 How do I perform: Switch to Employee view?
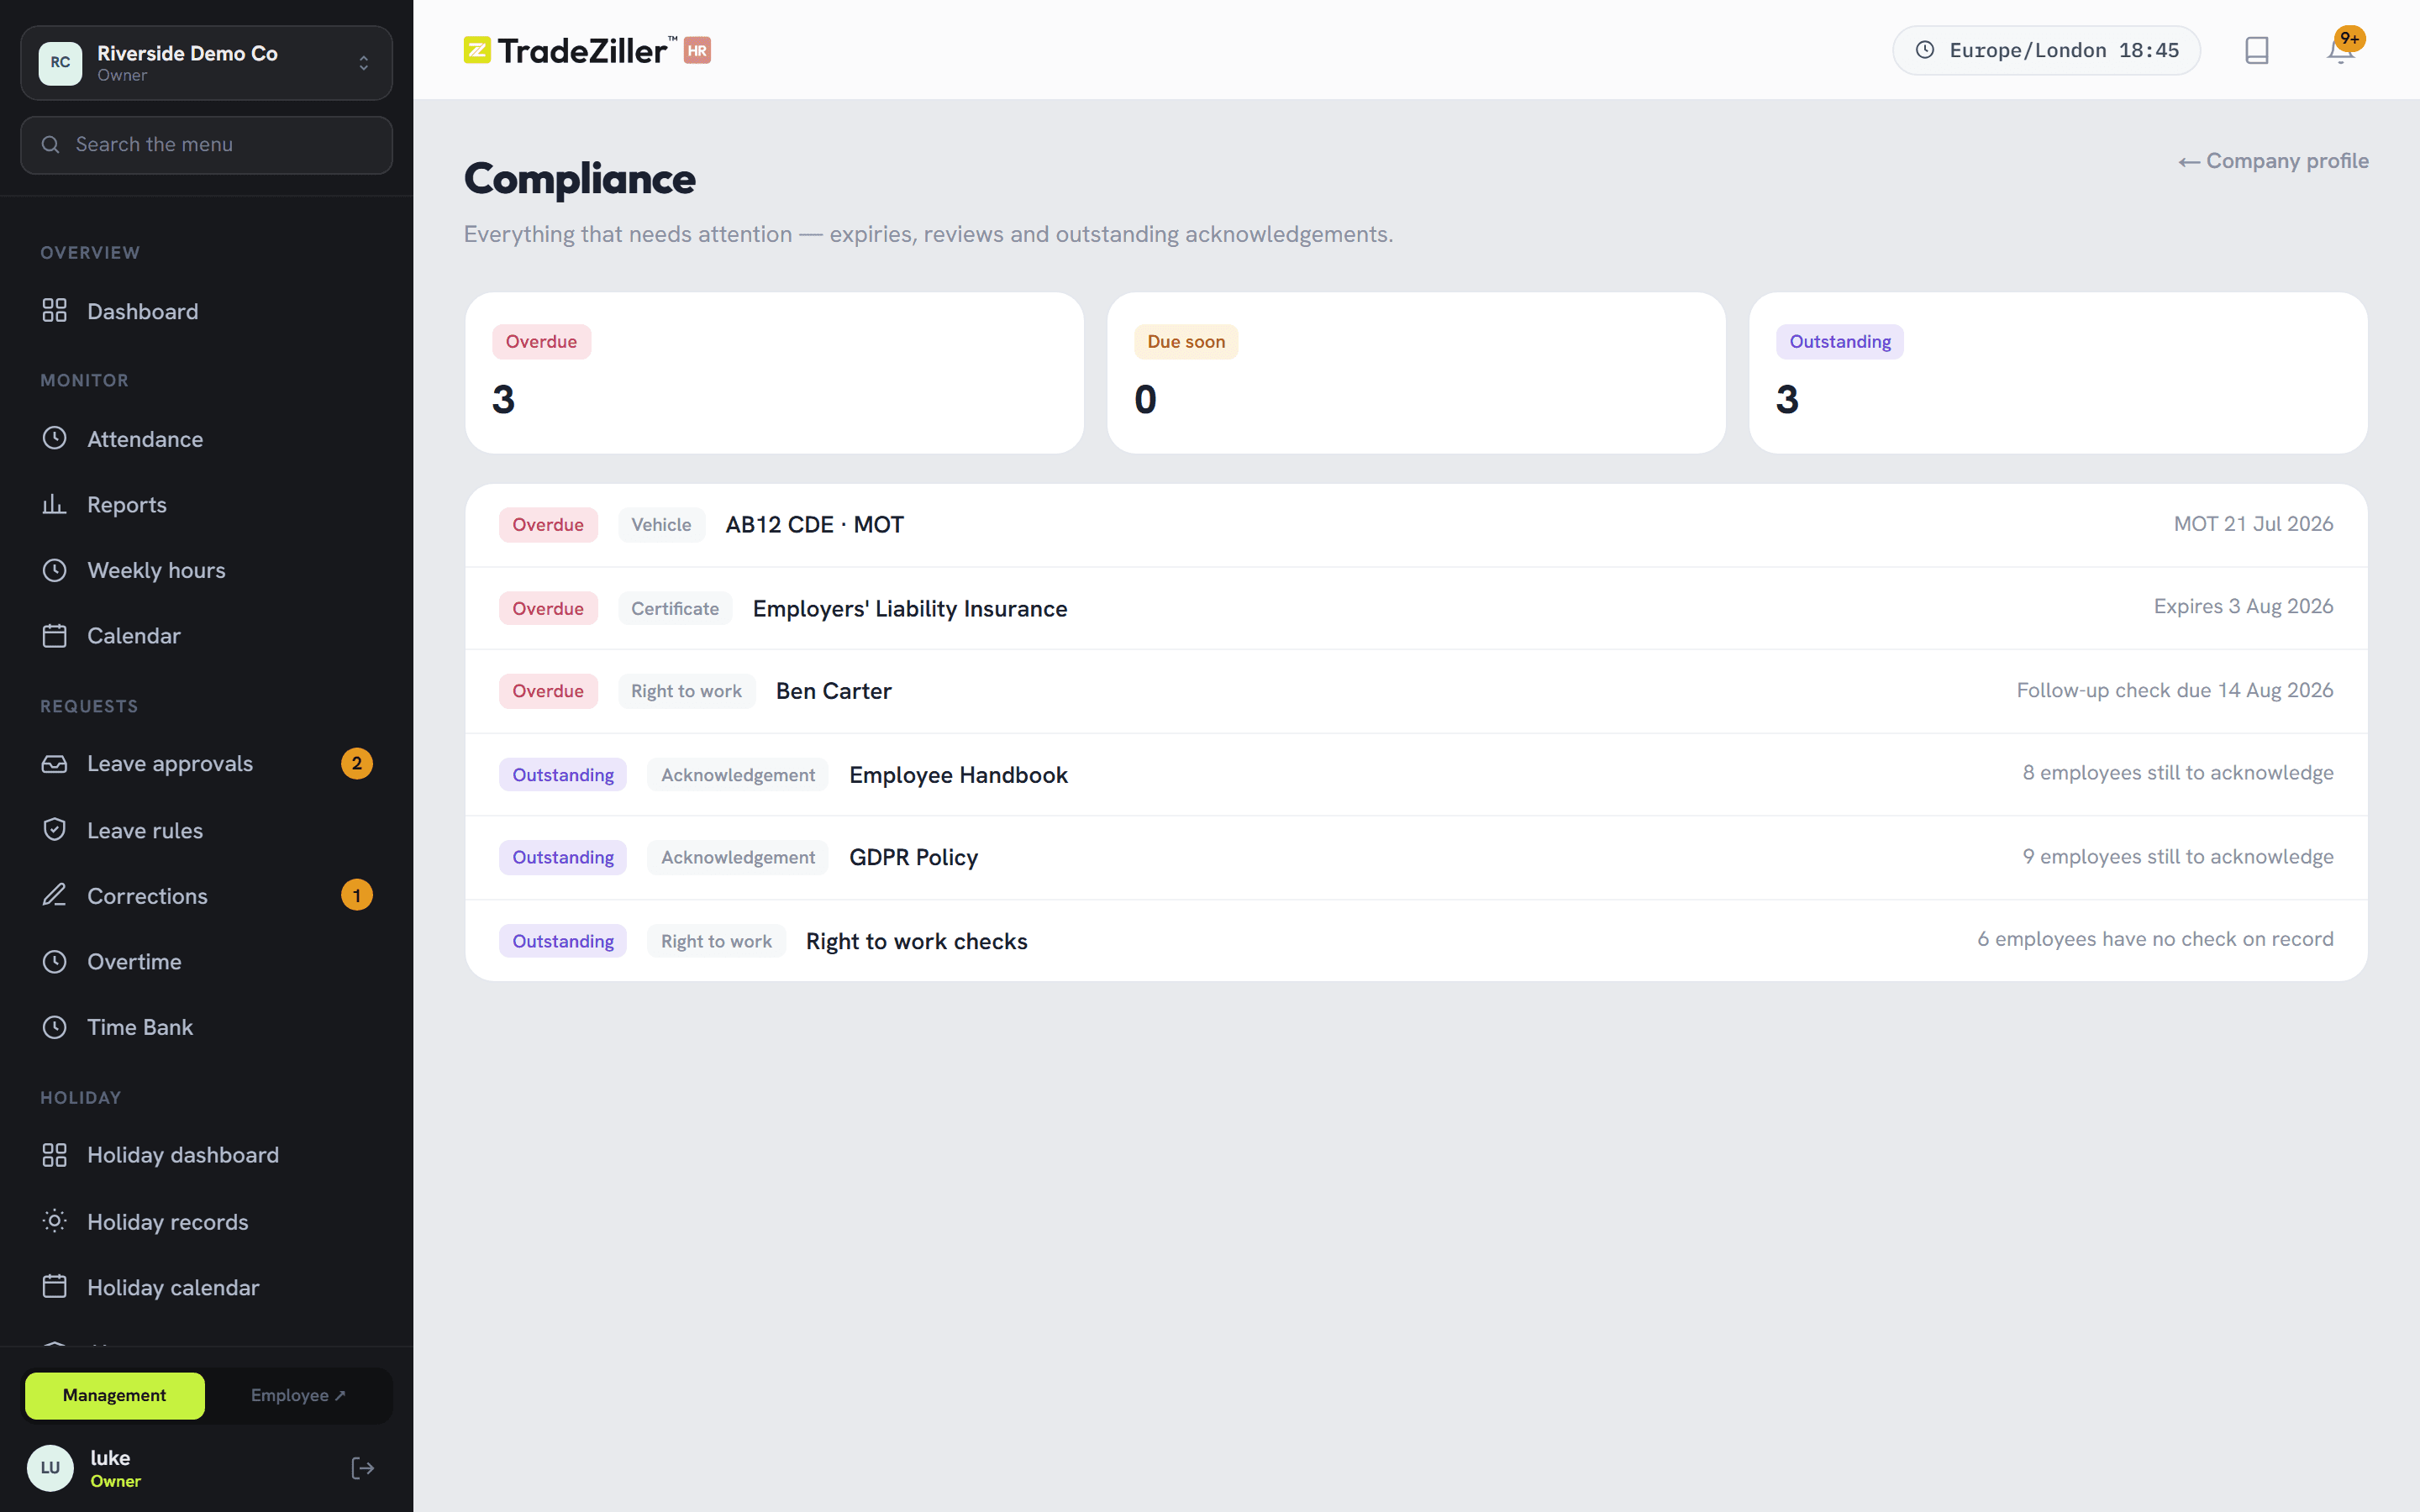tap(298, 1395)
